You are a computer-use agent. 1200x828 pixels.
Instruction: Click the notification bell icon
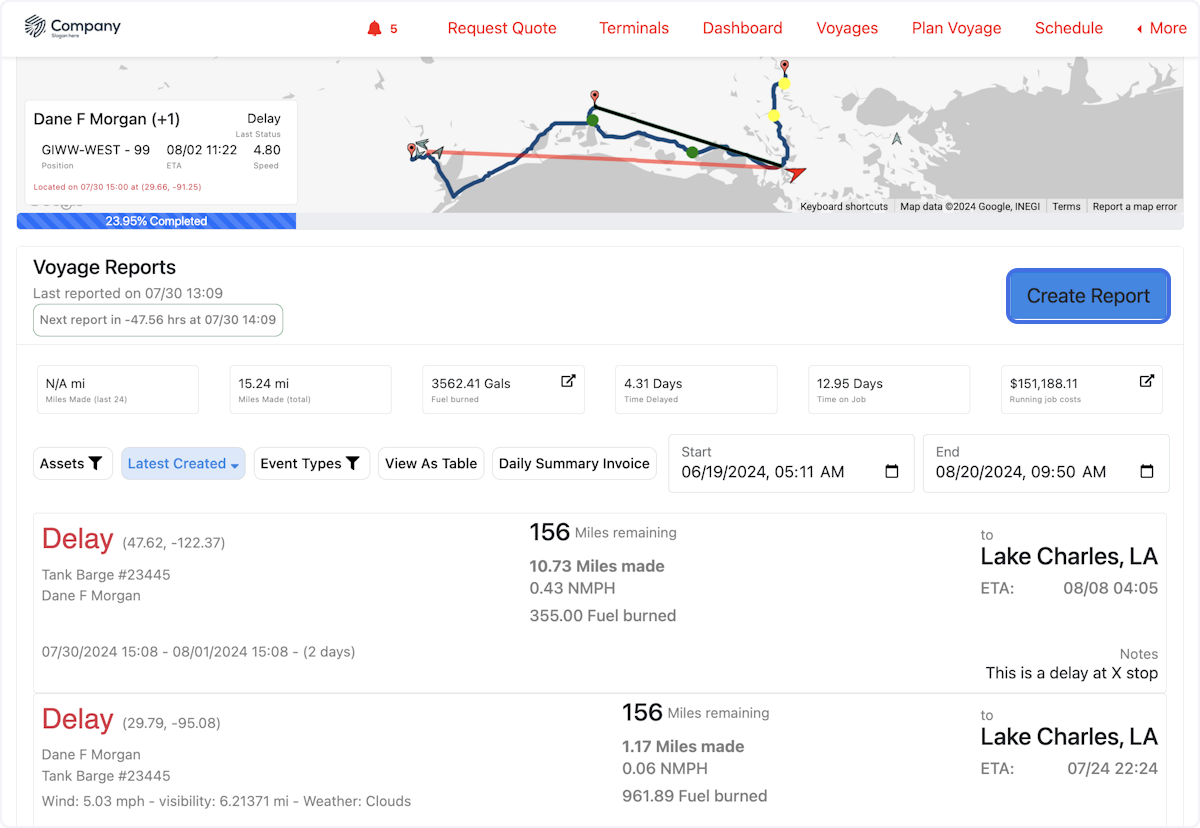point(375,28)
